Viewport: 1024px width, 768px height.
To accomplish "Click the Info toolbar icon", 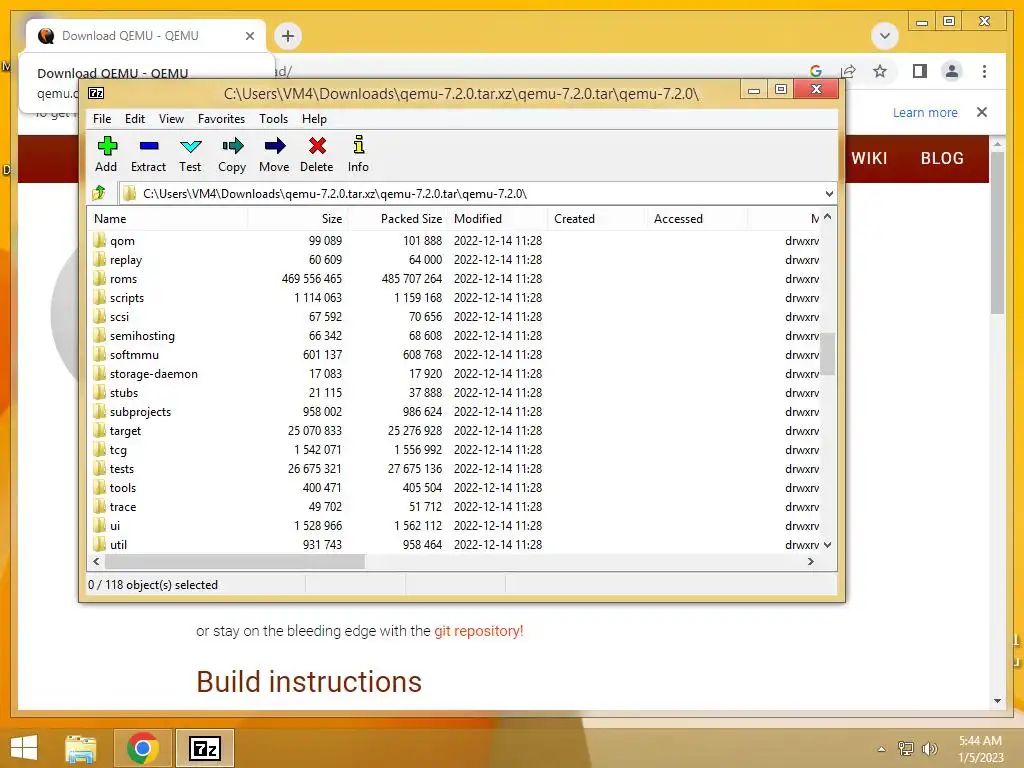I will point(359,145).
